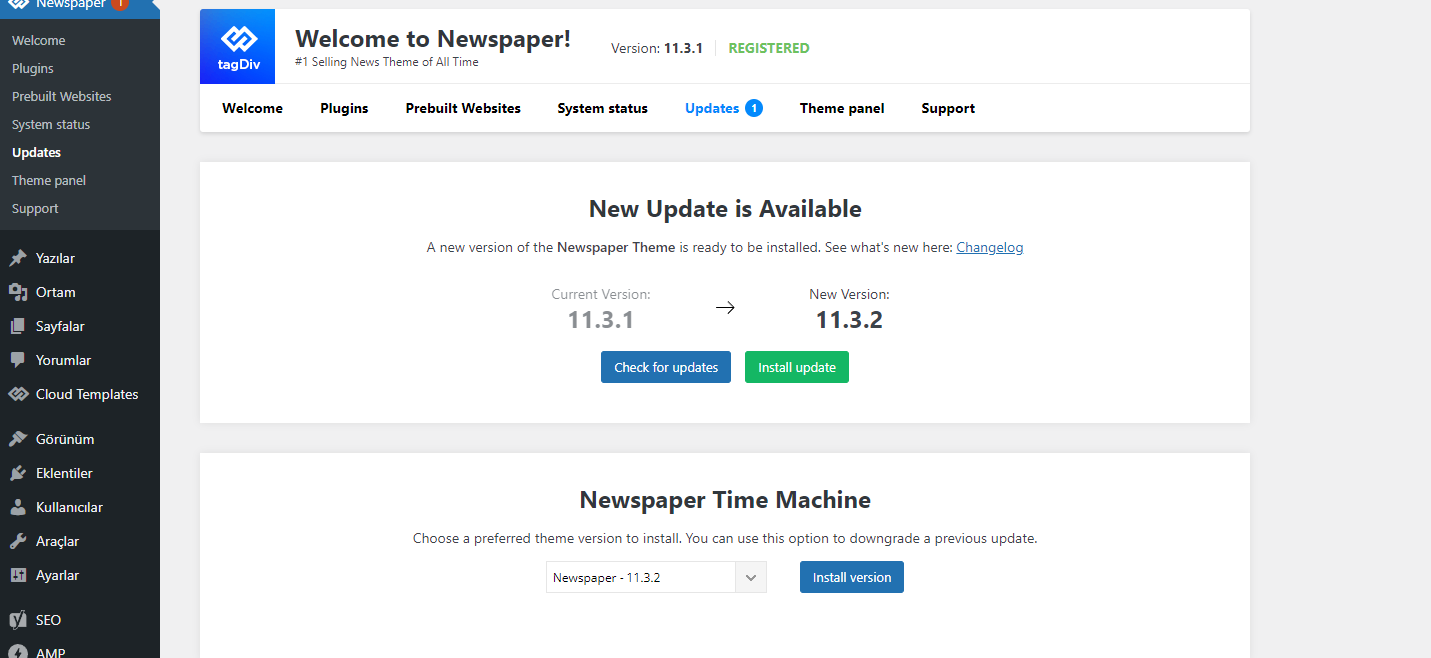Click the Araçlar wrench icon

point(18,541)
